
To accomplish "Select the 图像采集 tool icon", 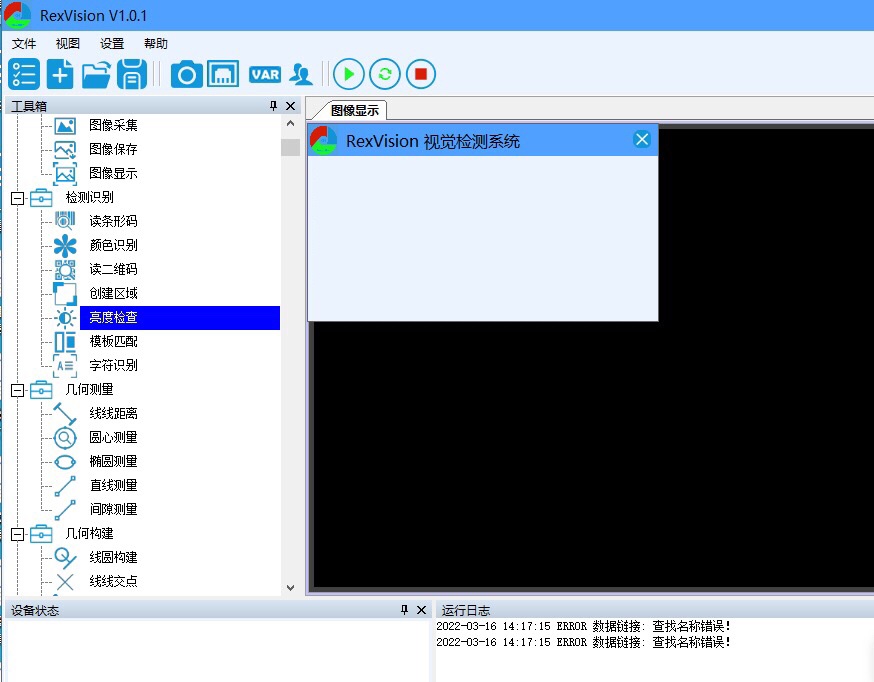I will coord(65,125).
